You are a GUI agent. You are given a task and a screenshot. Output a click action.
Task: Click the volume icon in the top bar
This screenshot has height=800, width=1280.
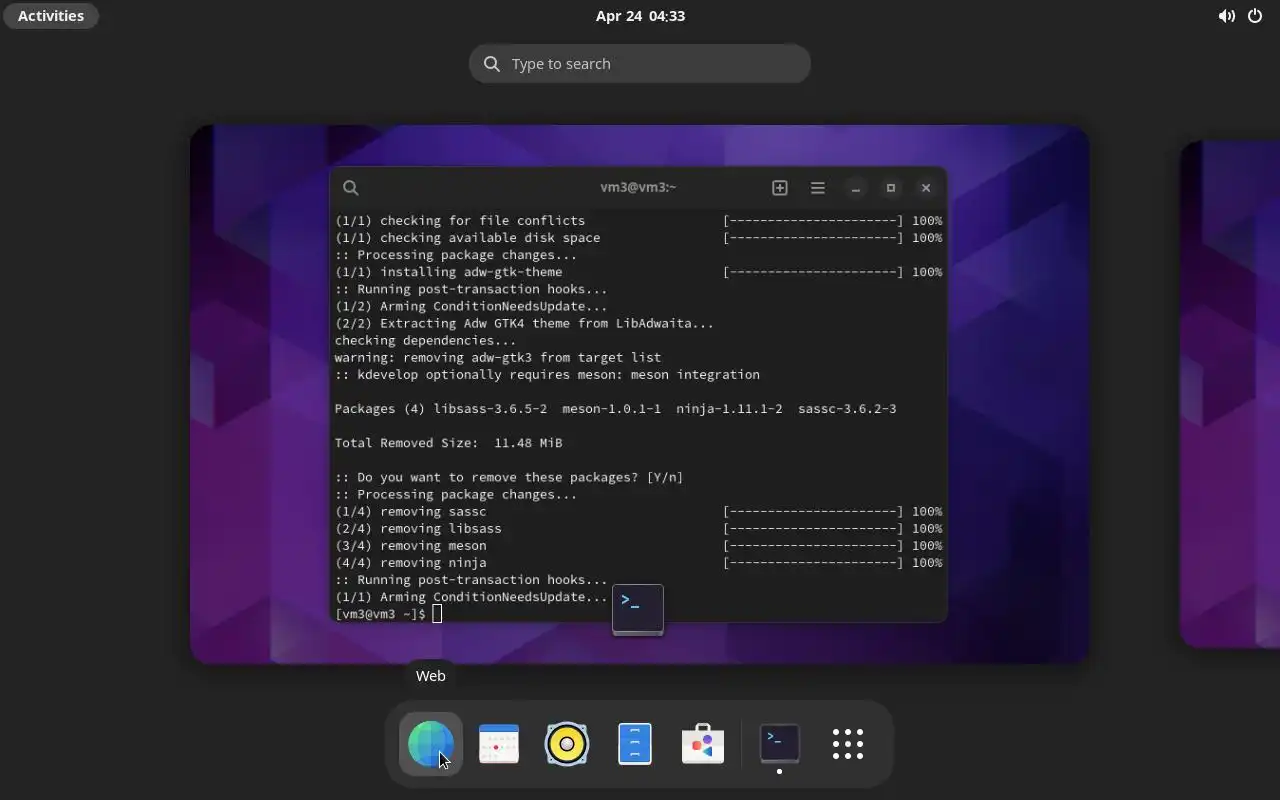(1226, 16)
